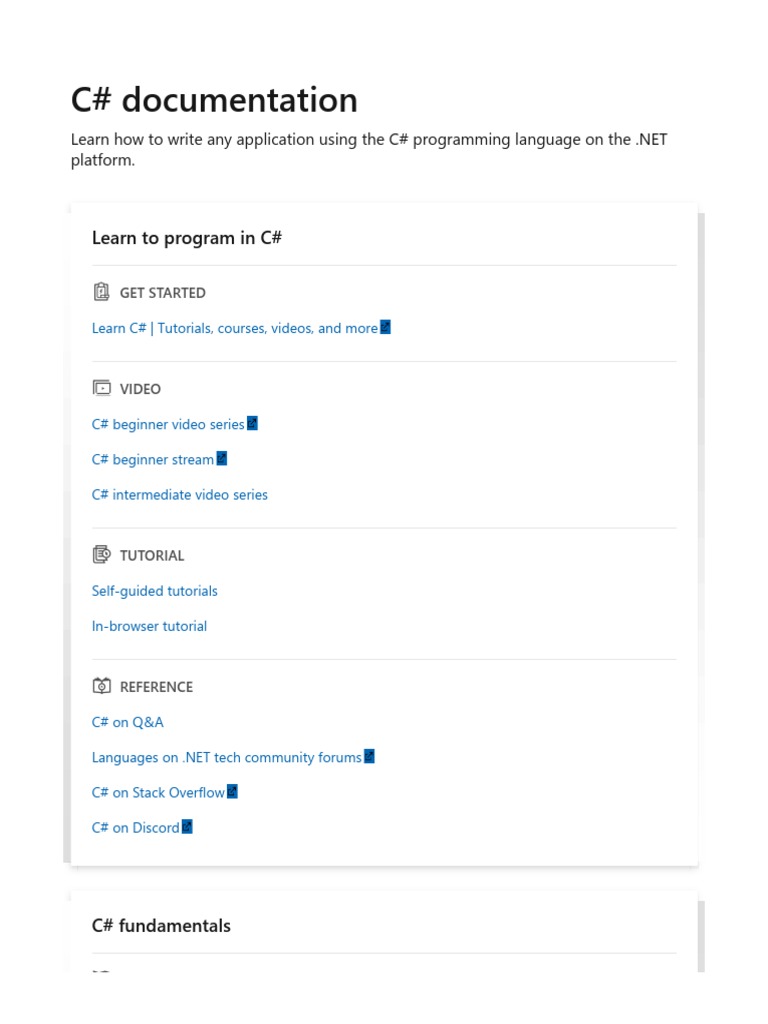The image size is (768, 1024).
Task: Click the Reference section icon
Action: (x=101, y=686)
